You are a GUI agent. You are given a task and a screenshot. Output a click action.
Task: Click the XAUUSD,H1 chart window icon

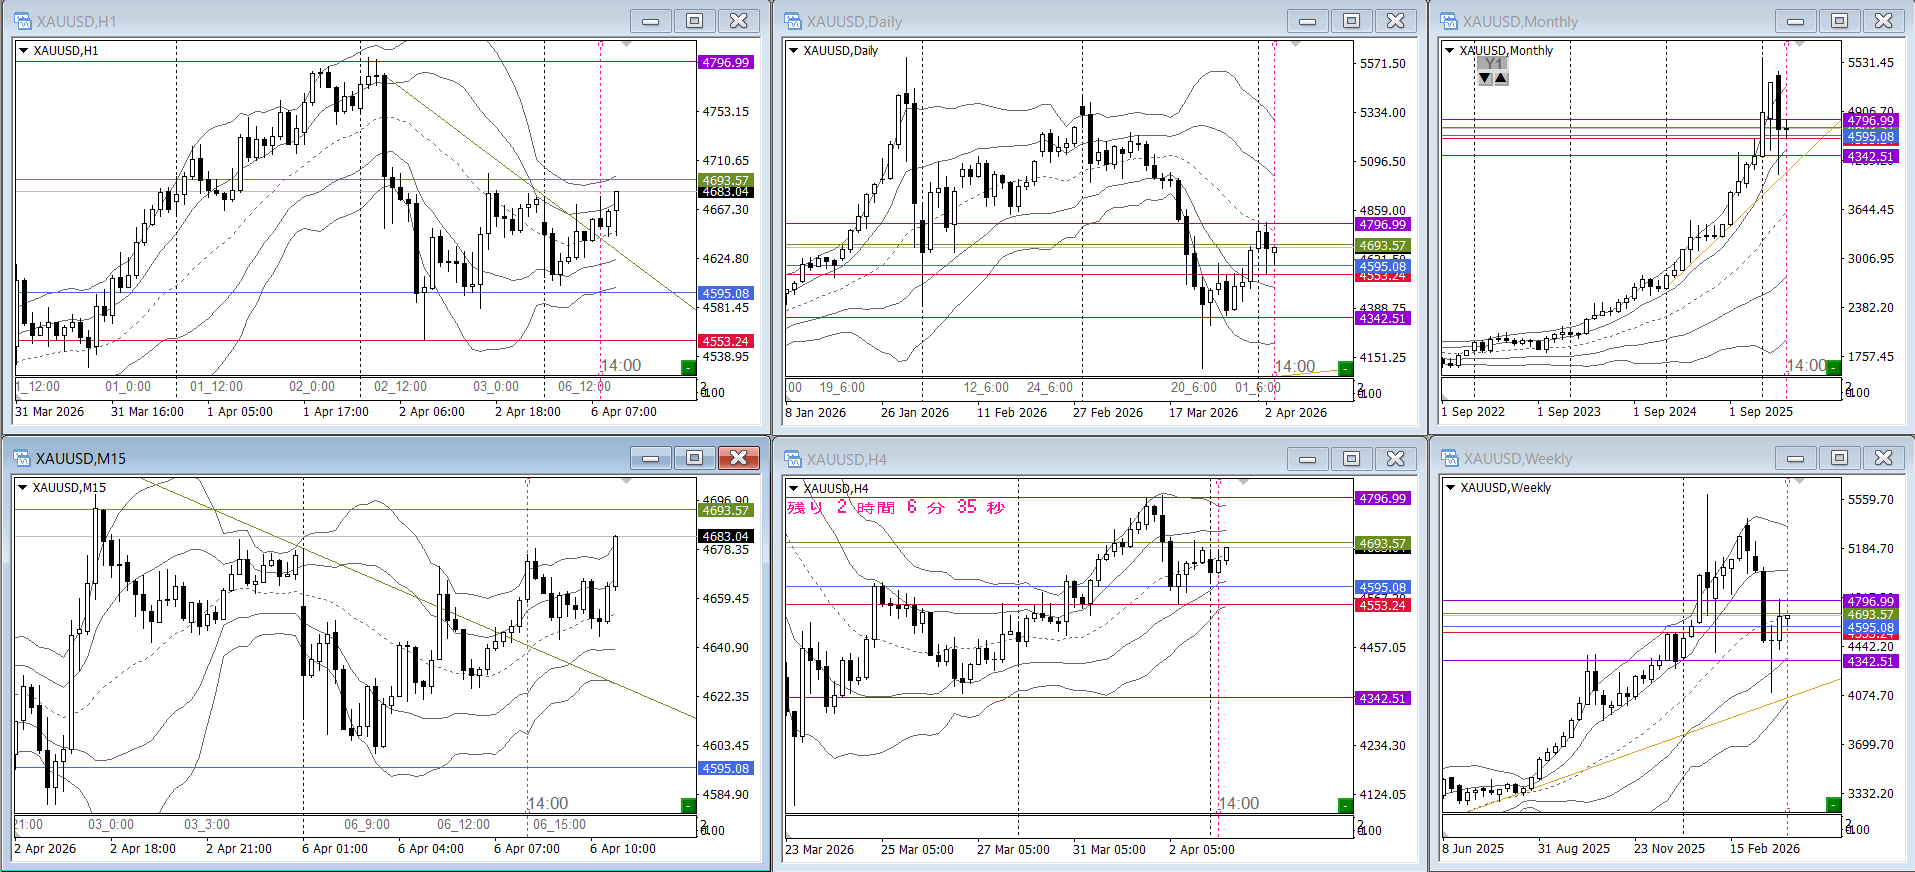(22, 21)
